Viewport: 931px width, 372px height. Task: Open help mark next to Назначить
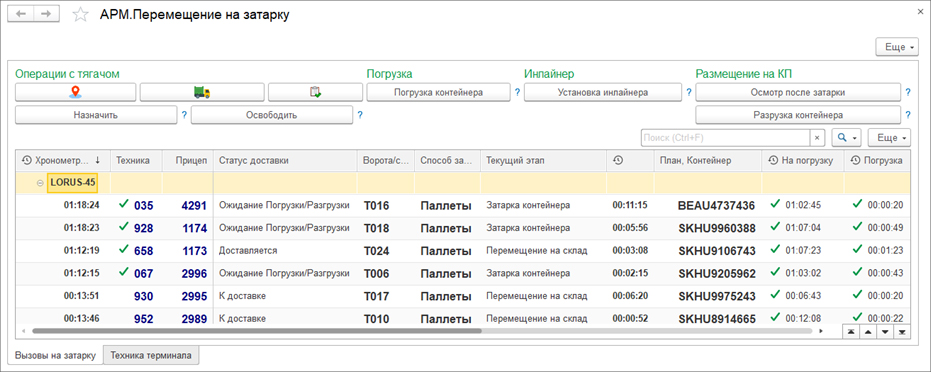[x=184, y=115]
